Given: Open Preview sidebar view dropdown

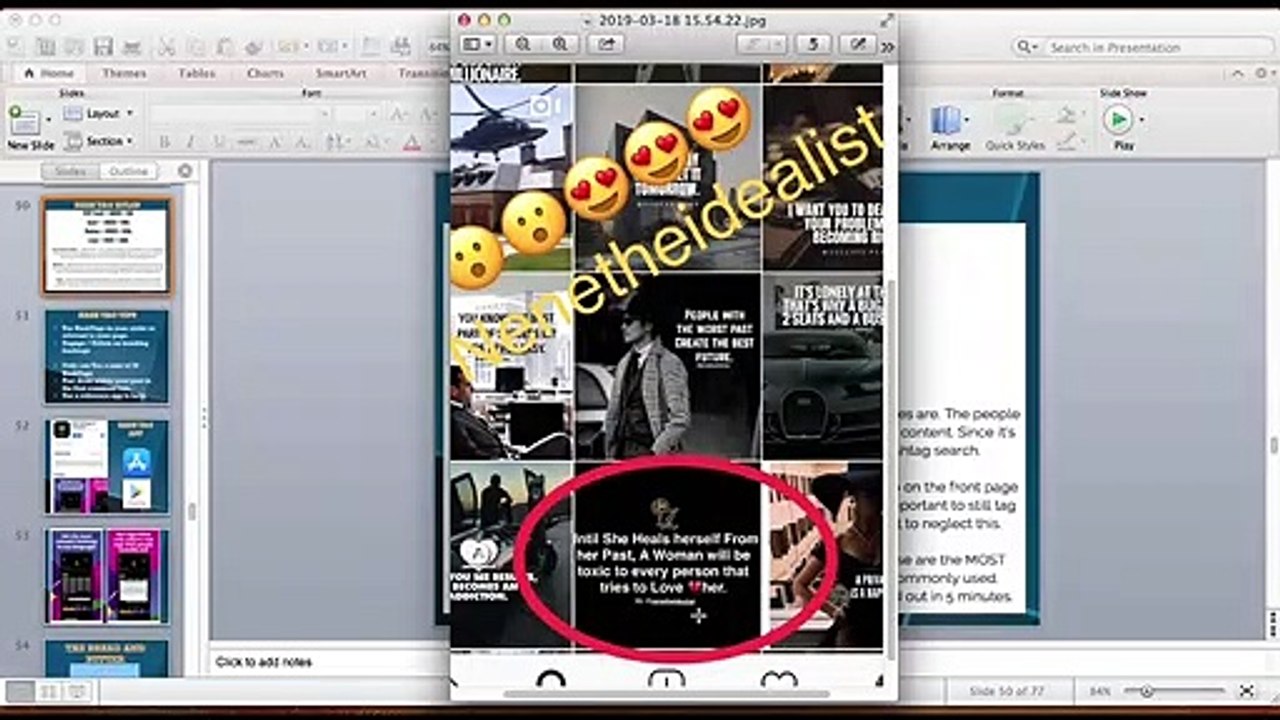Looking at the screenshot, I should pyautogui.click(x=476, y=44).
